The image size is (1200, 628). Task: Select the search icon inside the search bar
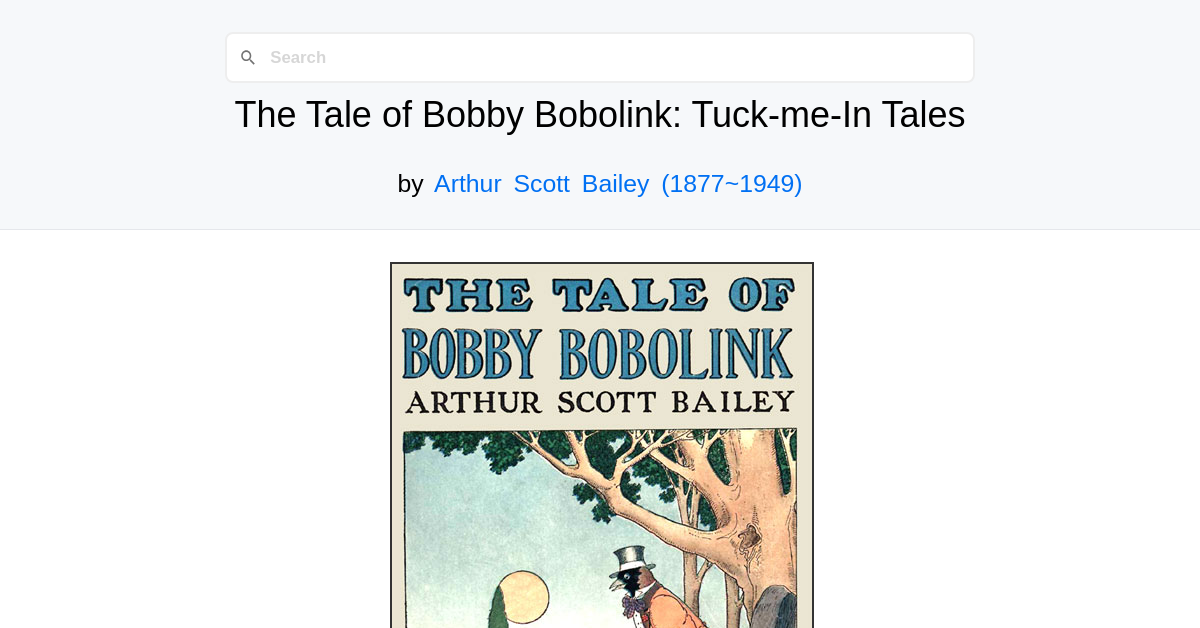click(248, 57)
